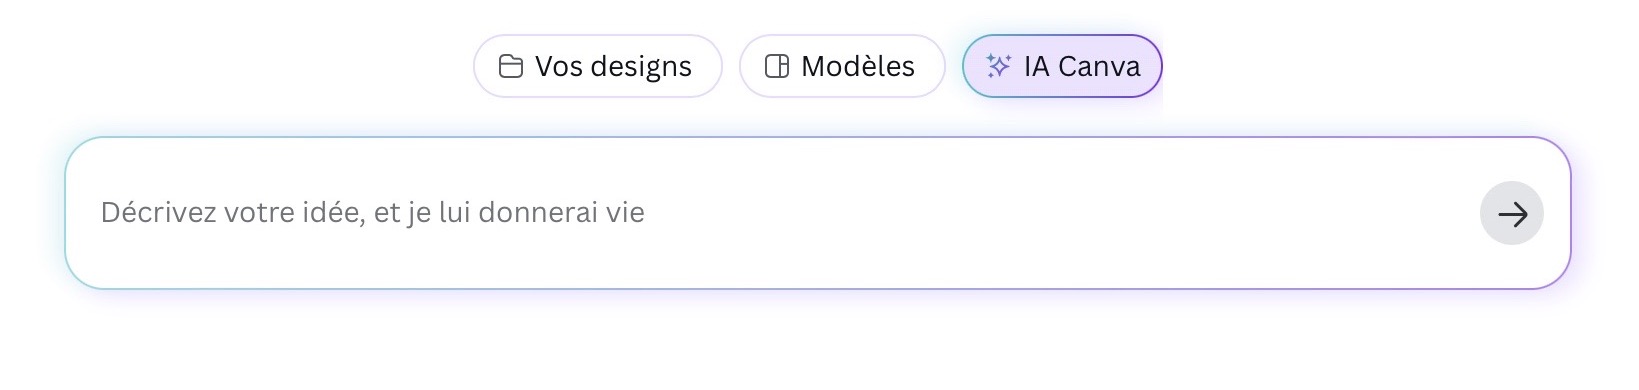Activate the highlighted AI Canva pill
This screenshot has width=1639, height=390.
coord(1062,66)
